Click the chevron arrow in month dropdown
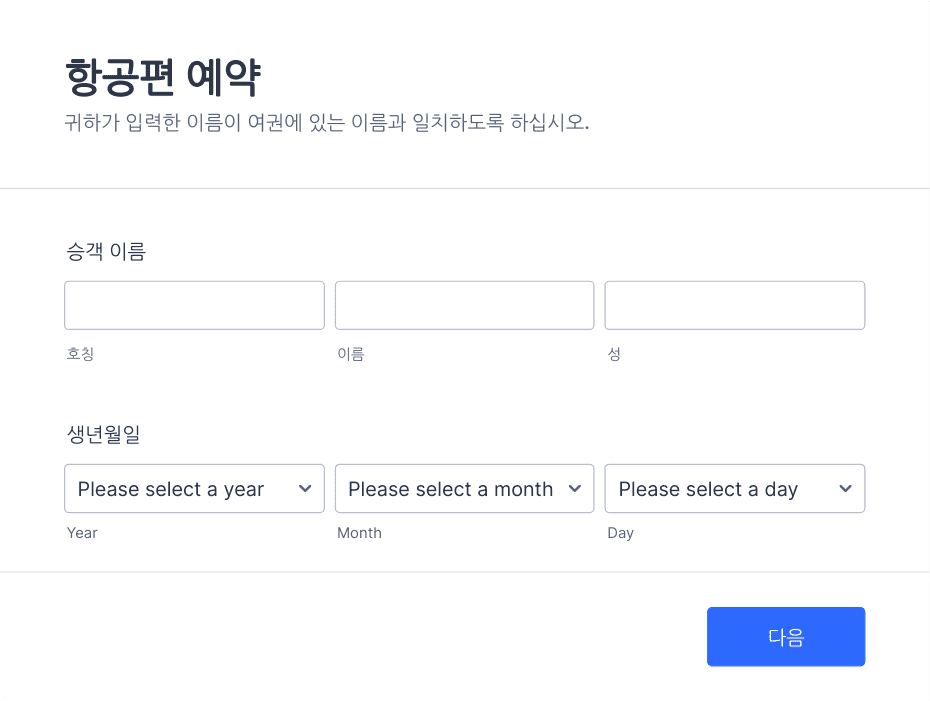 575,489
